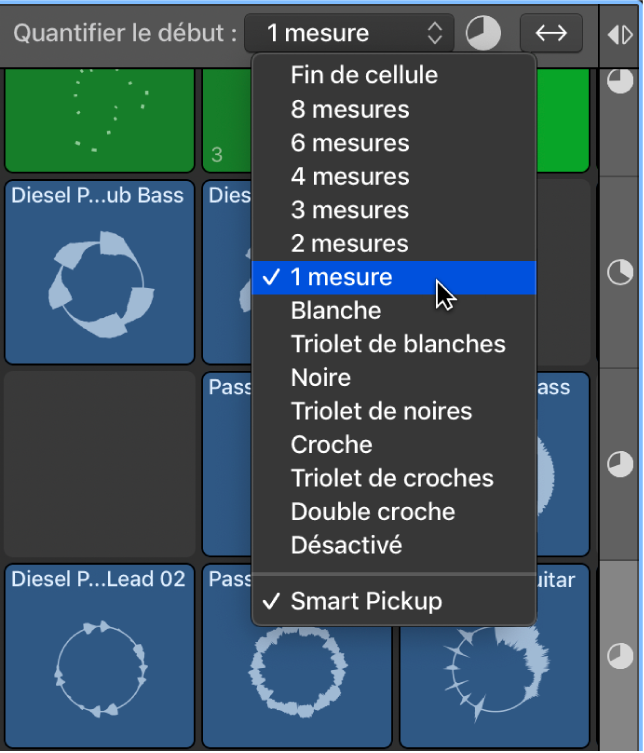
Task: Select Fin de cellule from the list
Action: click(x=364, y=75)
